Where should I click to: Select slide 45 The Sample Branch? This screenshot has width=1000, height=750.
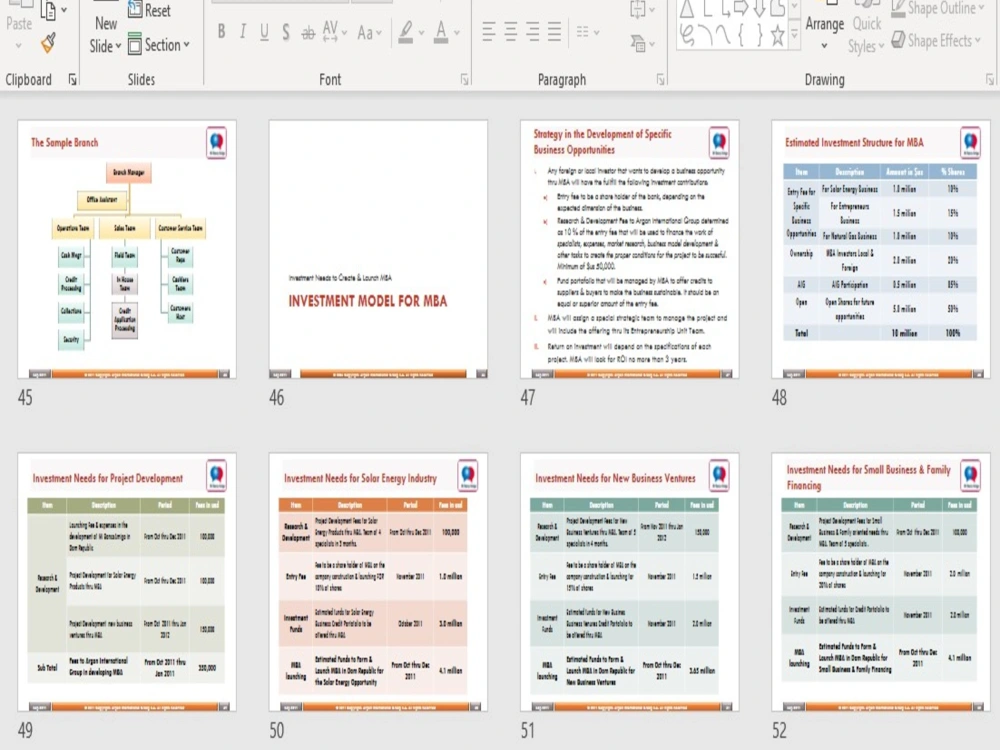coord(127,249)
